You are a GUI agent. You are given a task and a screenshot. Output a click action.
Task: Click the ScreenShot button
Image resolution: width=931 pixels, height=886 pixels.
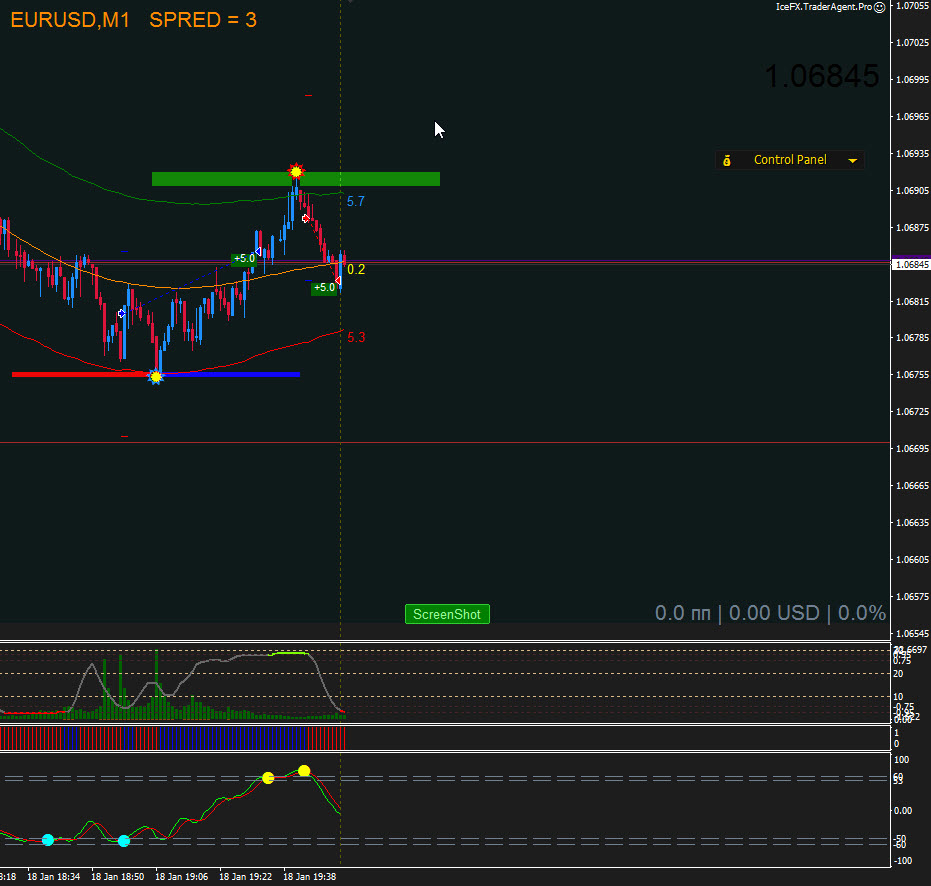tap(447, 614)
